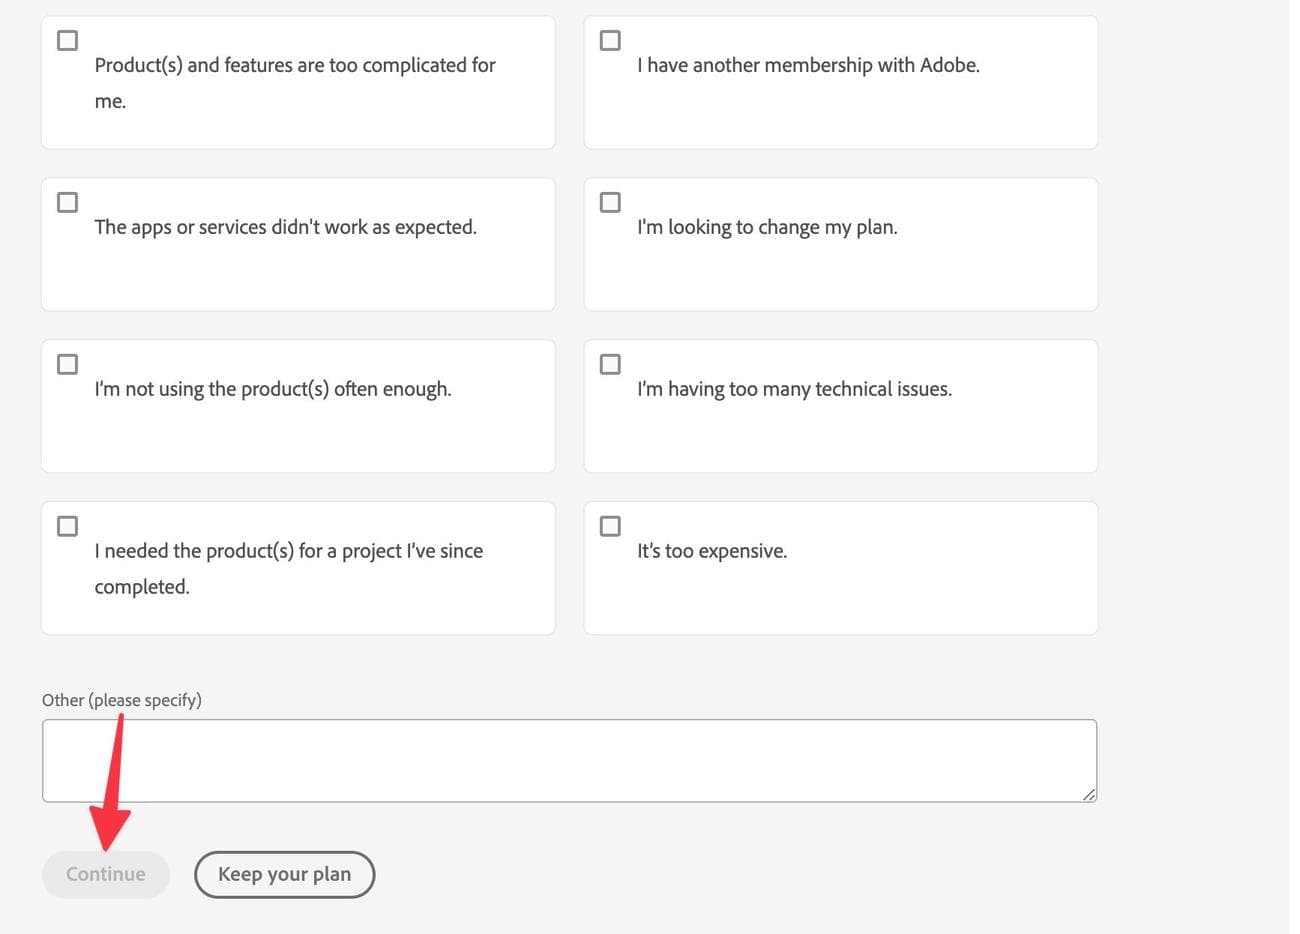Click the 'It's too expensive.' label text

coord(712,551)
